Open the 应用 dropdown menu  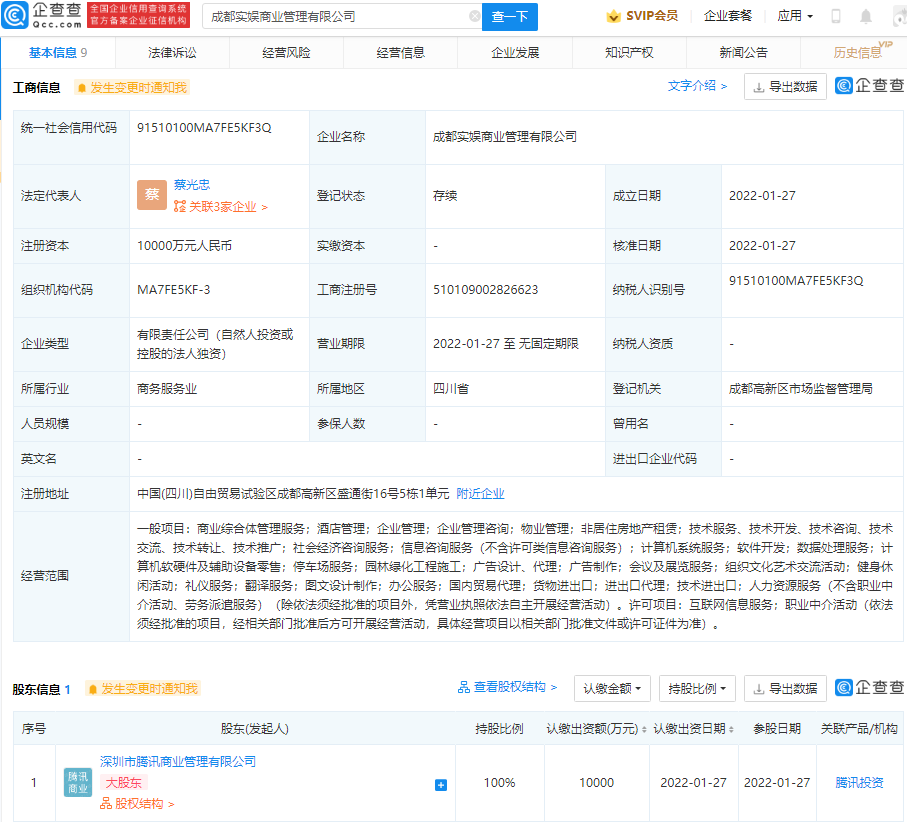click(x=796, y=15)
